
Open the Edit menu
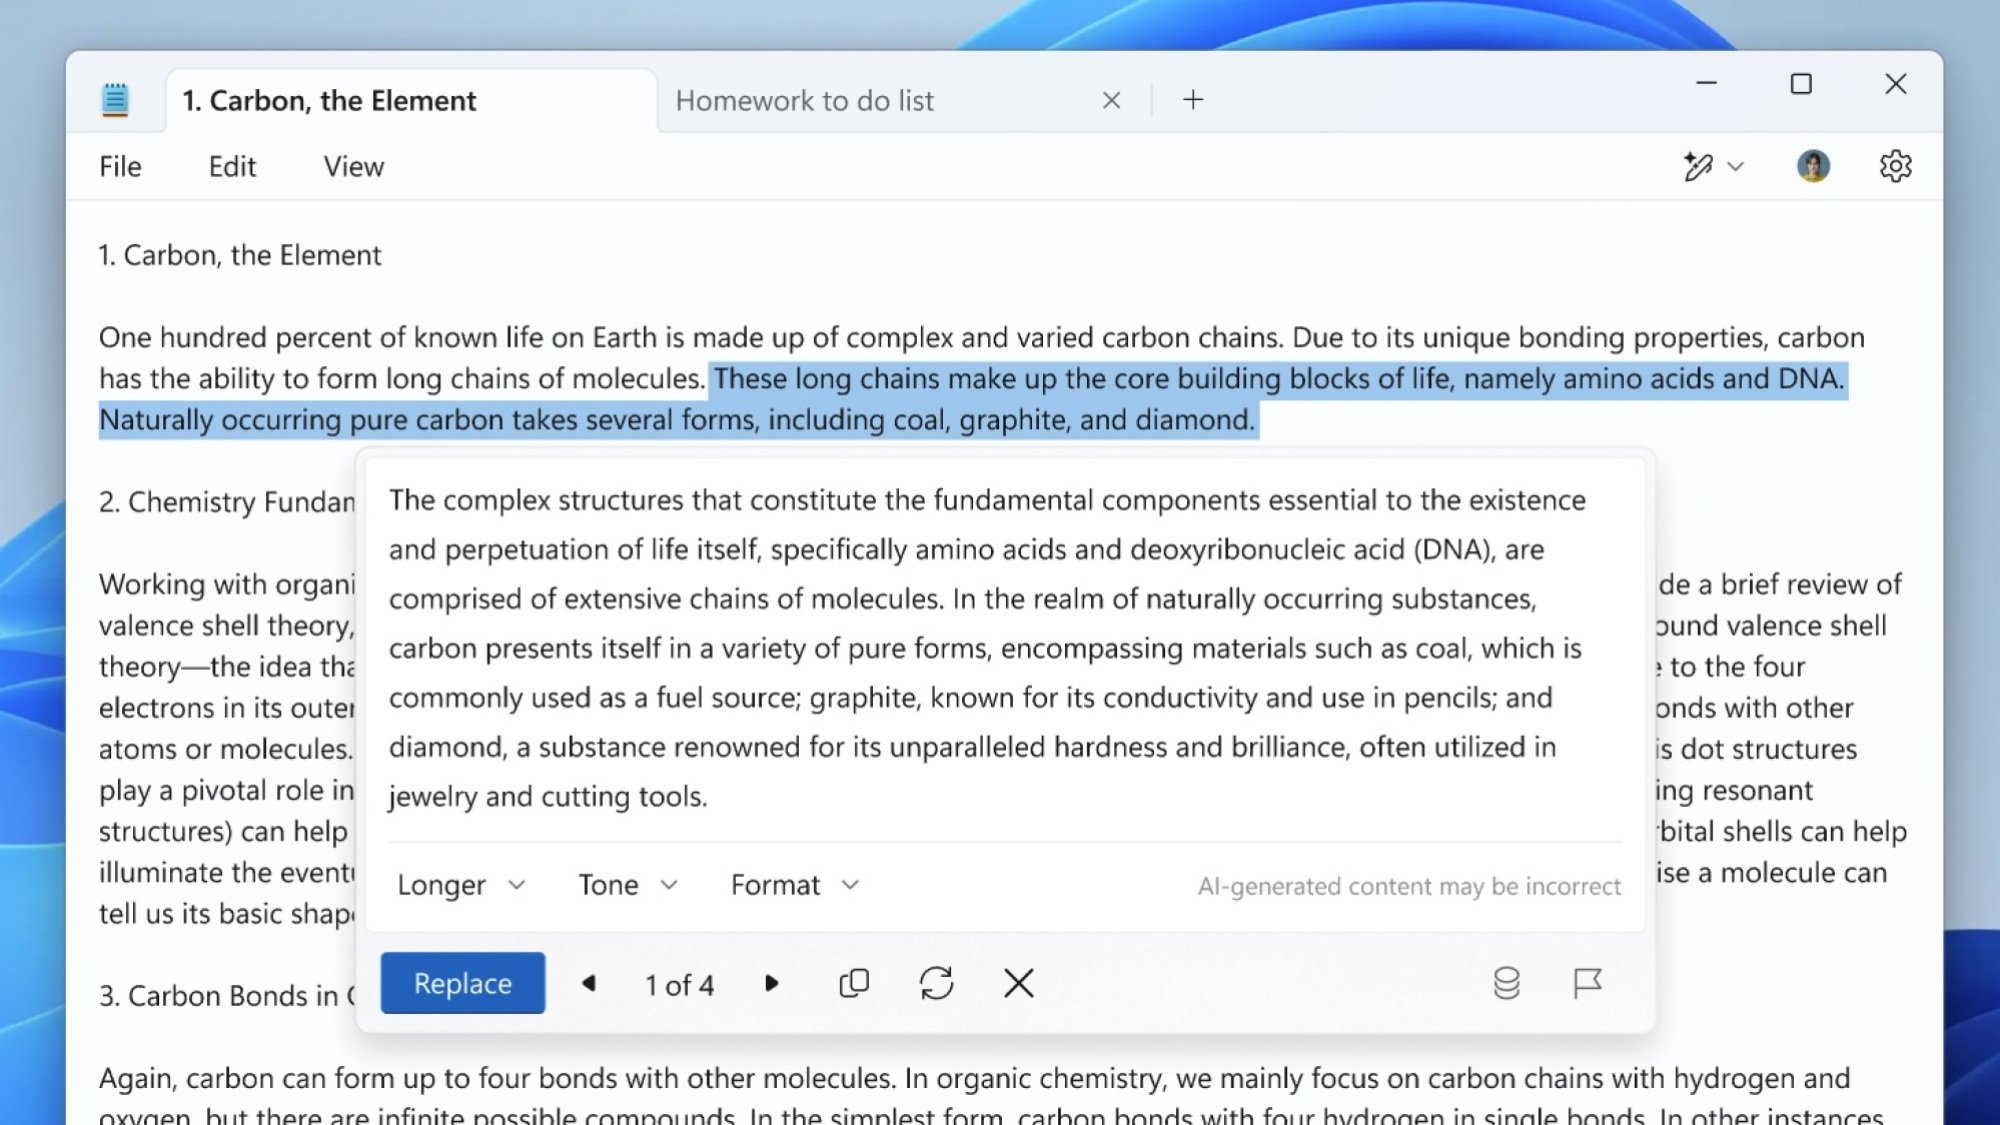tap(232, 165)
